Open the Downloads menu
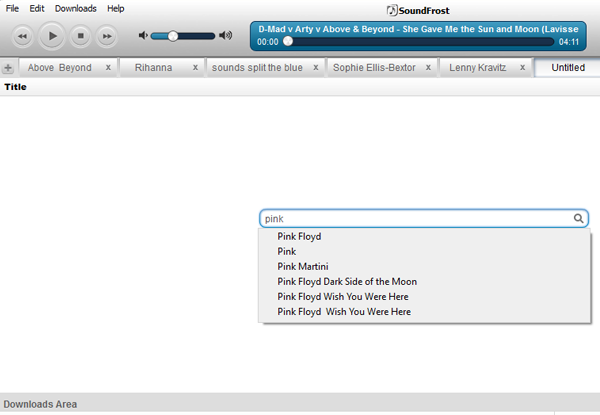This screenshot has width=600, height=415. tap(75, 8)
